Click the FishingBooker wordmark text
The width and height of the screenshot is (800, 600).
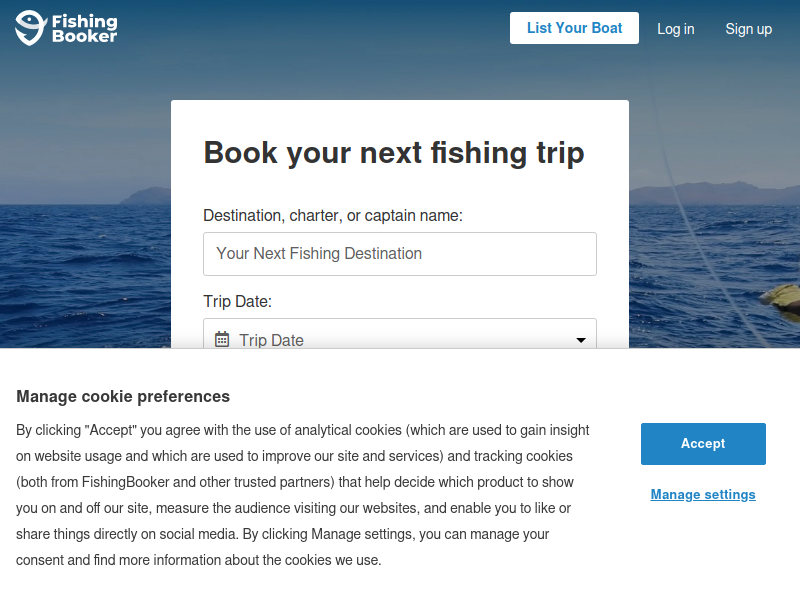84,28
